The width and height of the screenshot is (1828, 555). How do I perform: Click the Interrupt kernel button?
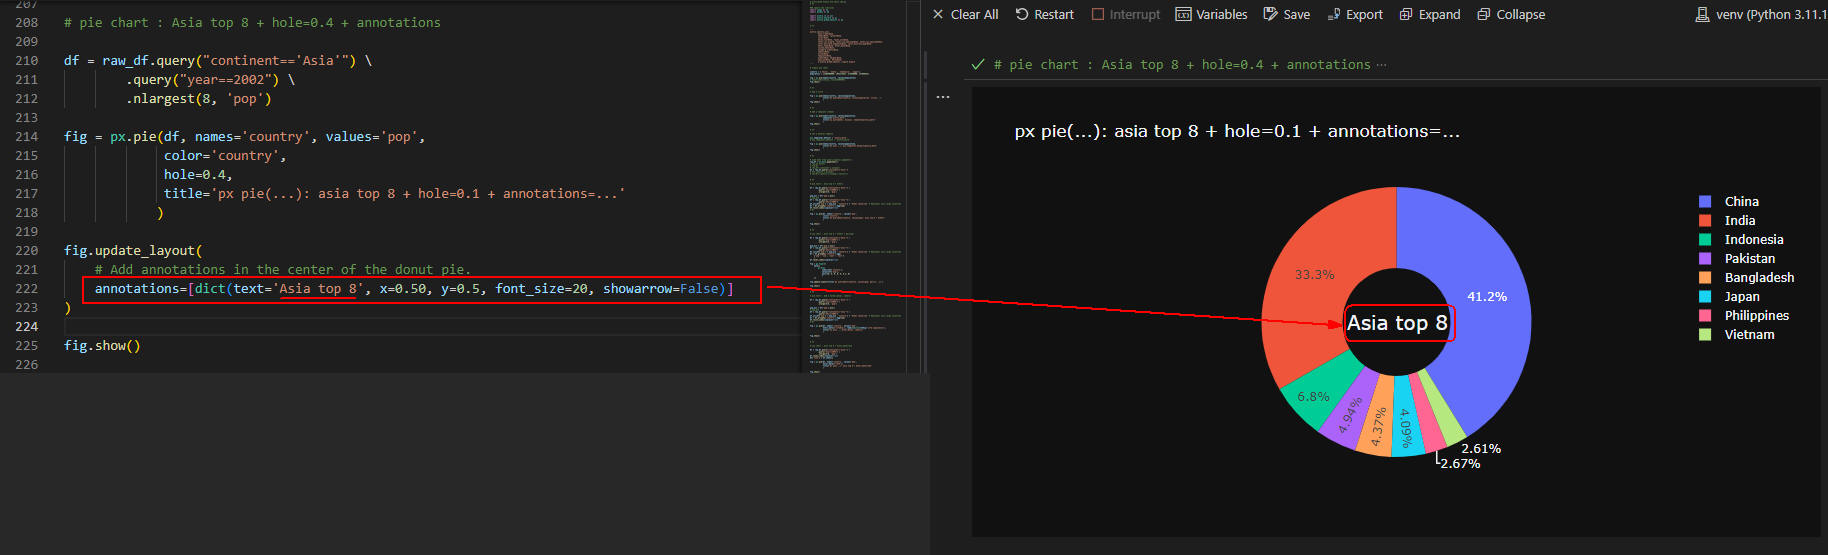click(1126, 14)
